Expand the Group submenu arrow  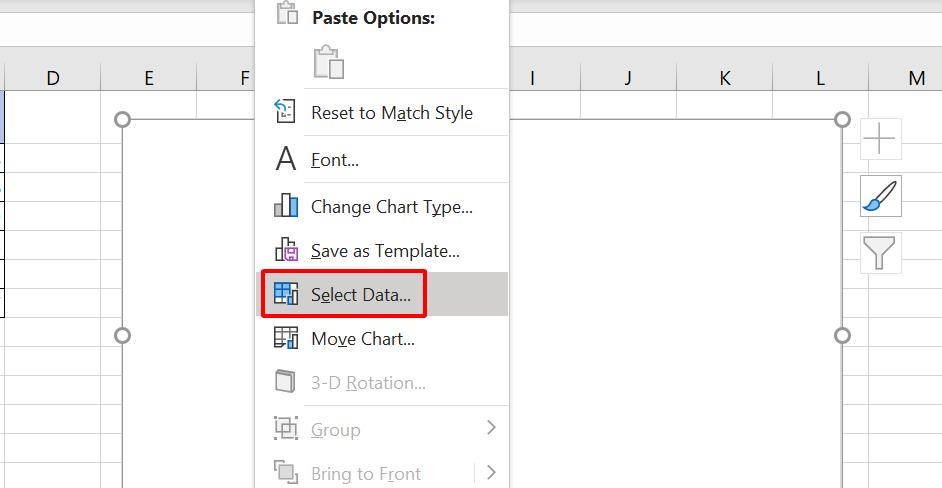491,429
